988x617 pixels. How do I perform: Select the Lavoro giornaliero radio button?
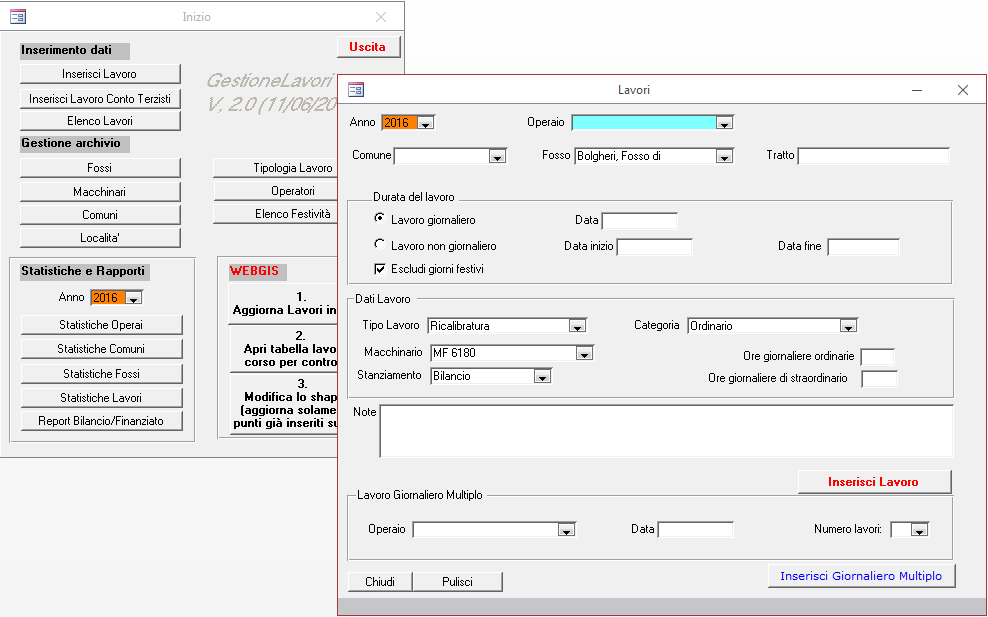pyautogui.click(x=380, y=219)
